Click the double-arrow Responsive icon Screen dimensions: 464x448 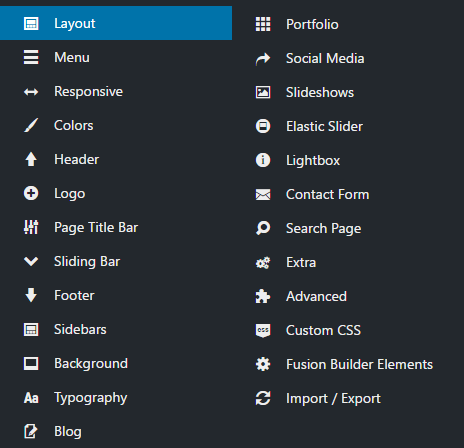pos(31,92)
